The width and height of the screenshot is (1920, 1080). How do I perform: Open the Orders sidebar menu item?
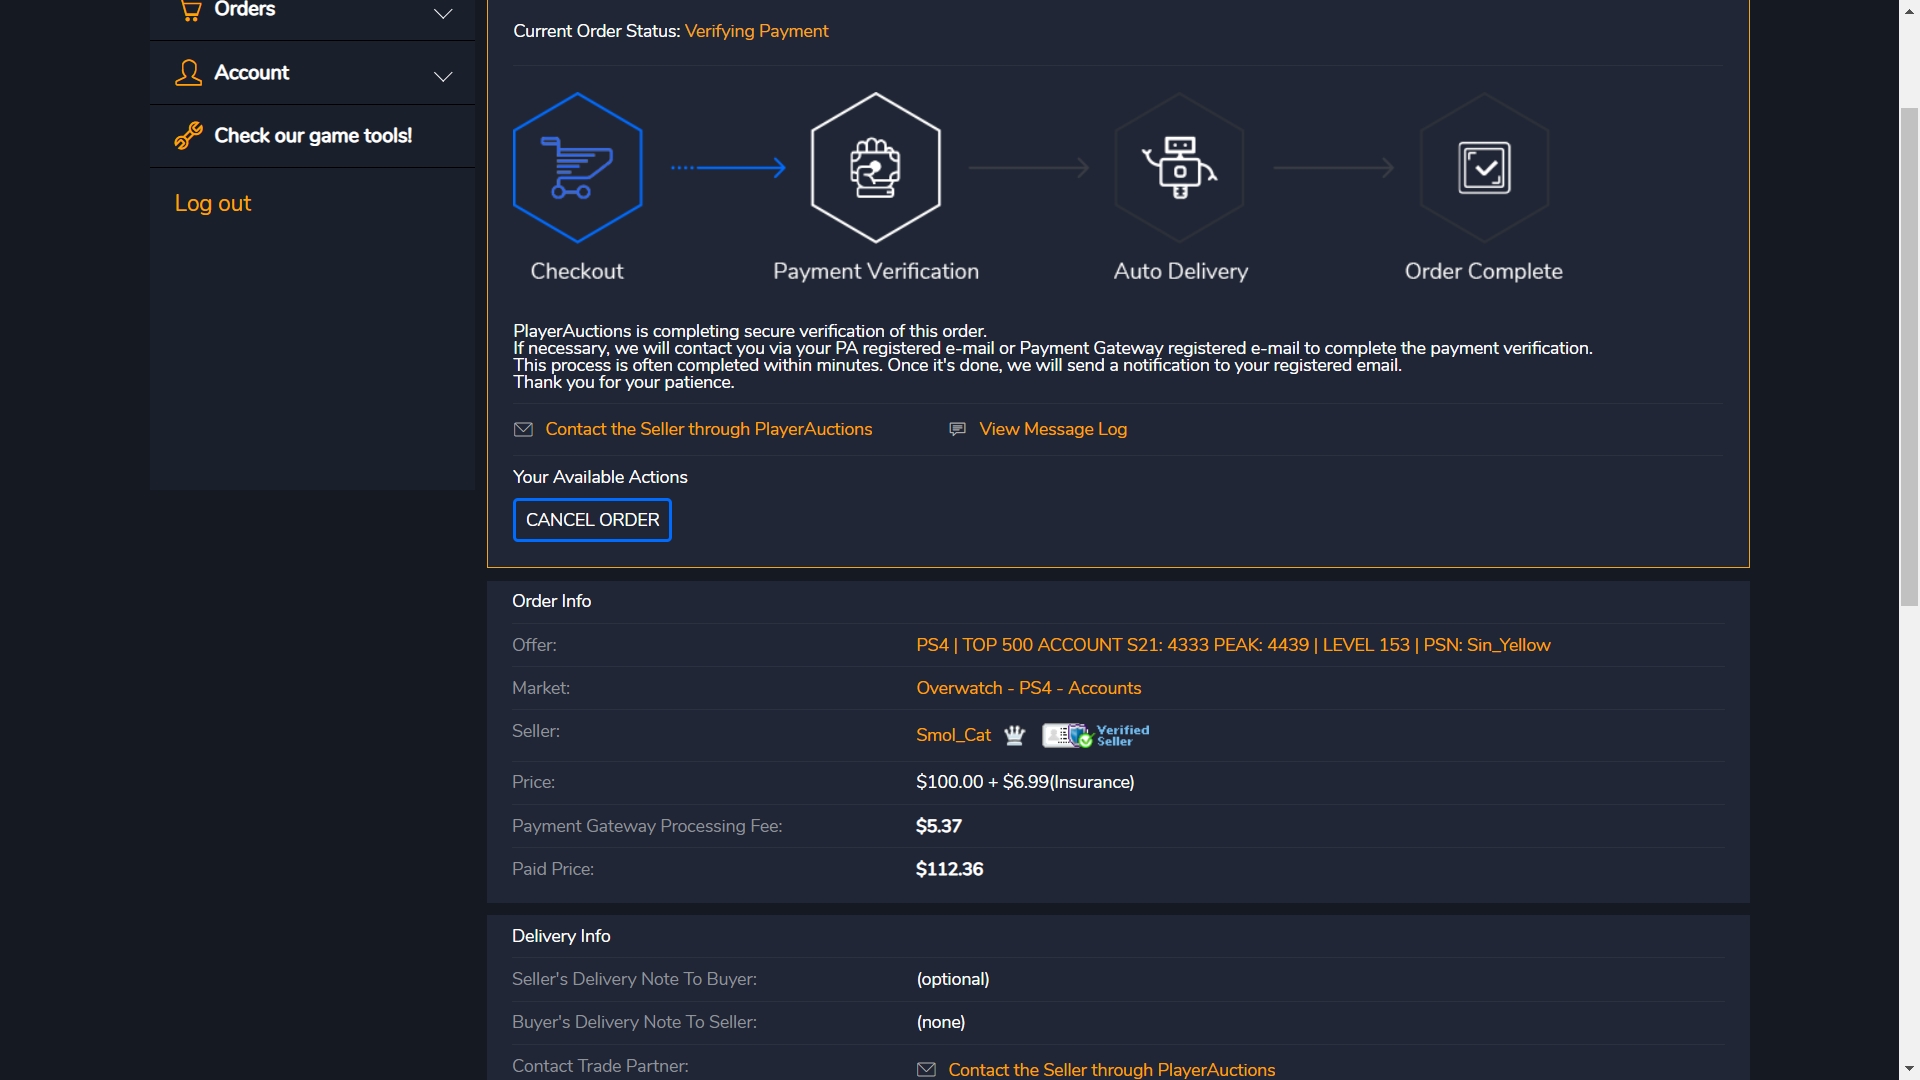click(245, 10)
